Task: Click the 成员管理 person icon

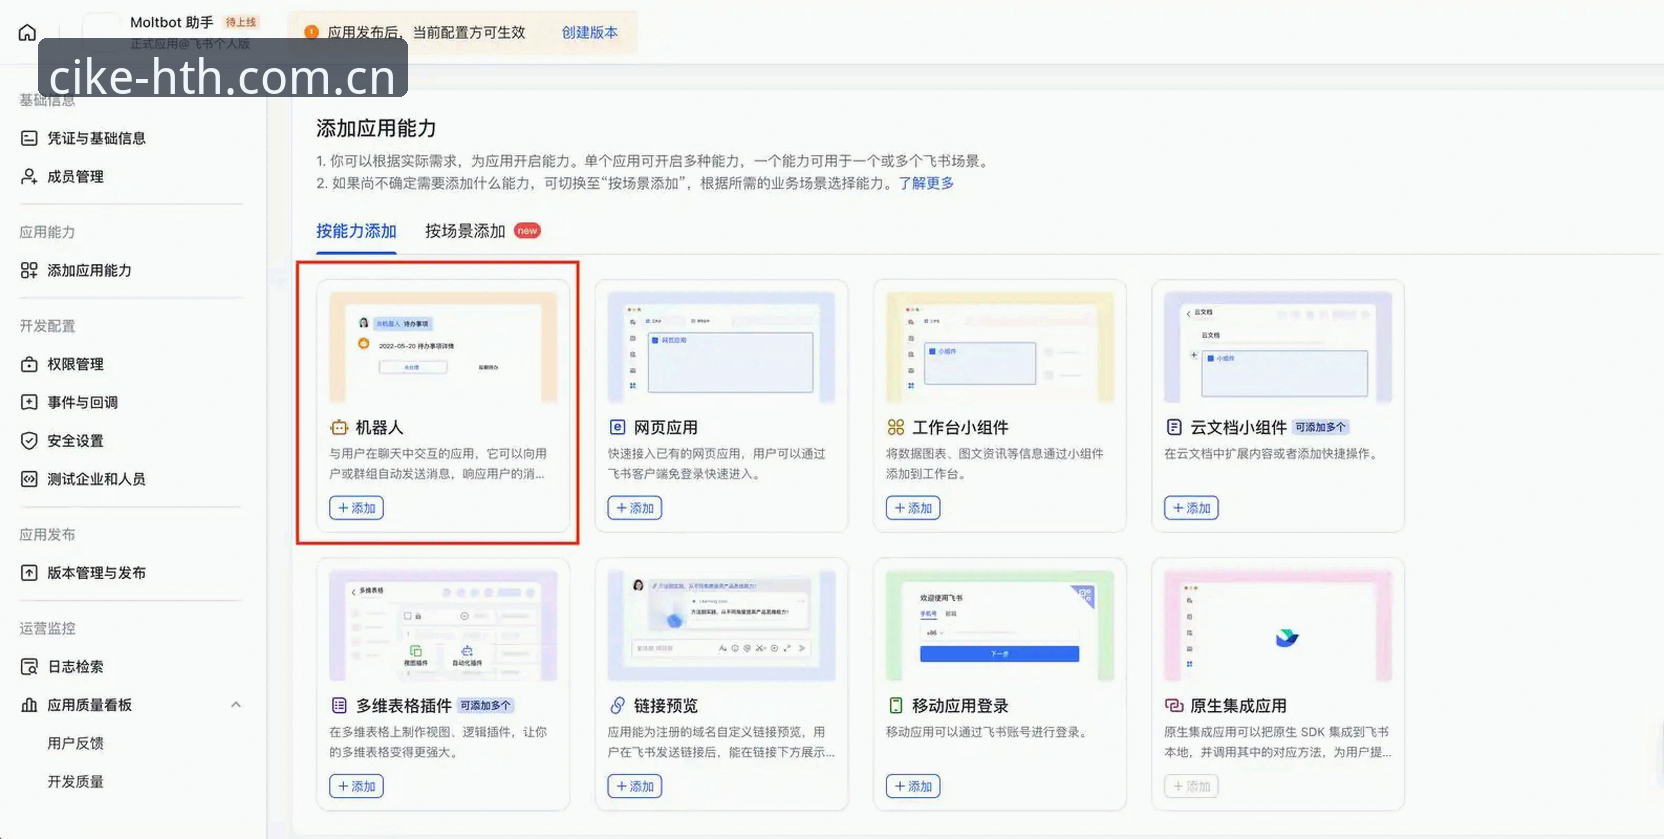Action: click(x=29, y=176)
